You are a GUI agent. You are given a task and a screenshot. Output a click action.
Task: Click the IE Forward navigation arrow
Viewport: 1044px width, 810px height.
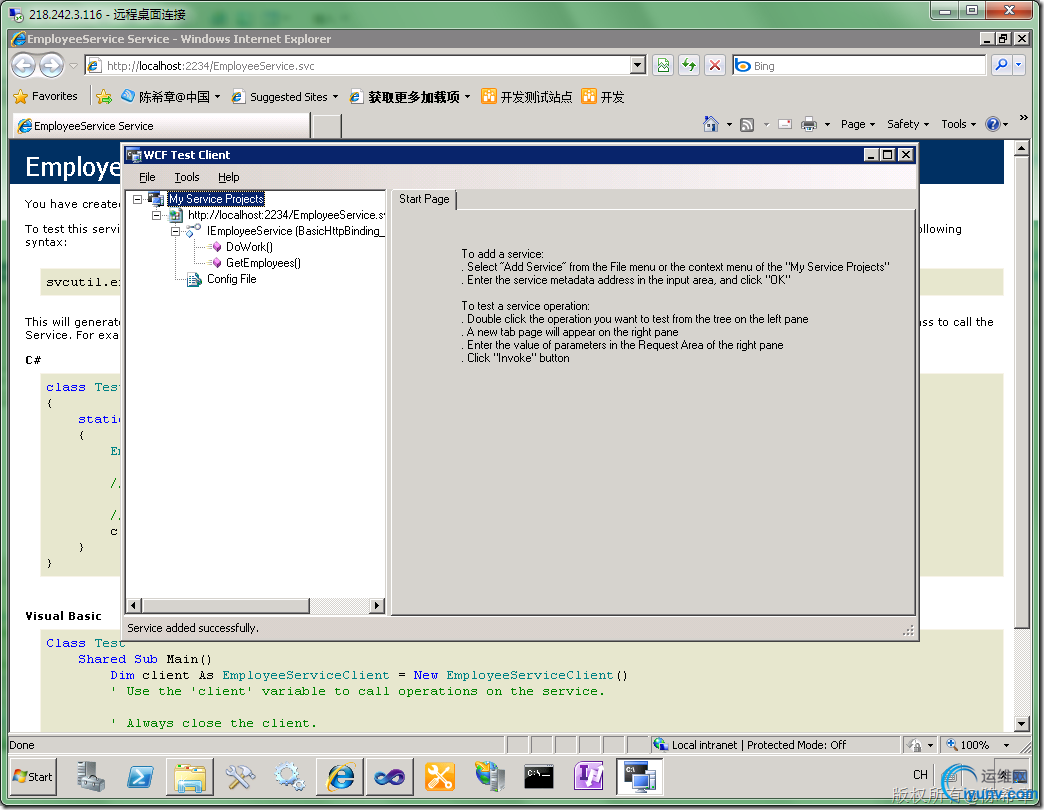tap(51, 65)
